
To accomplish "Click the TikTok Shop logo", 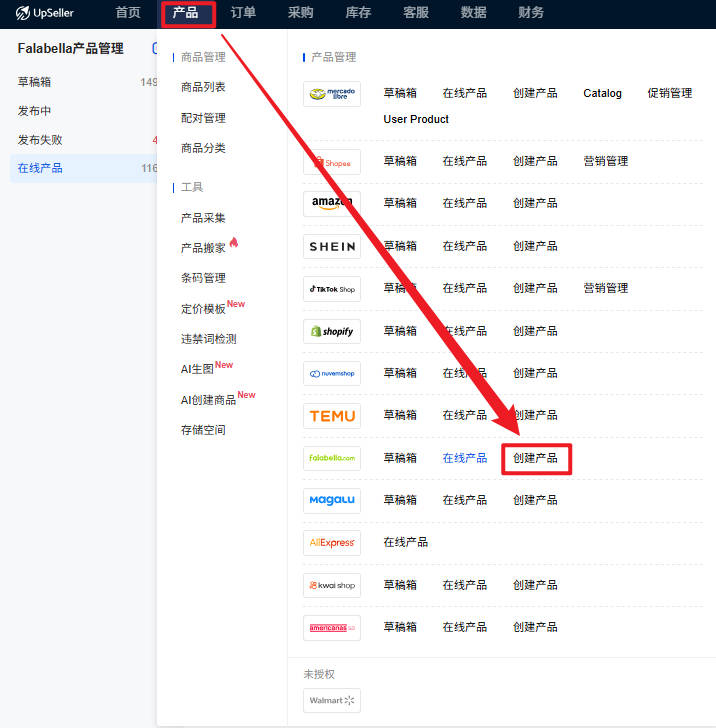I will (x=332, y=289).
